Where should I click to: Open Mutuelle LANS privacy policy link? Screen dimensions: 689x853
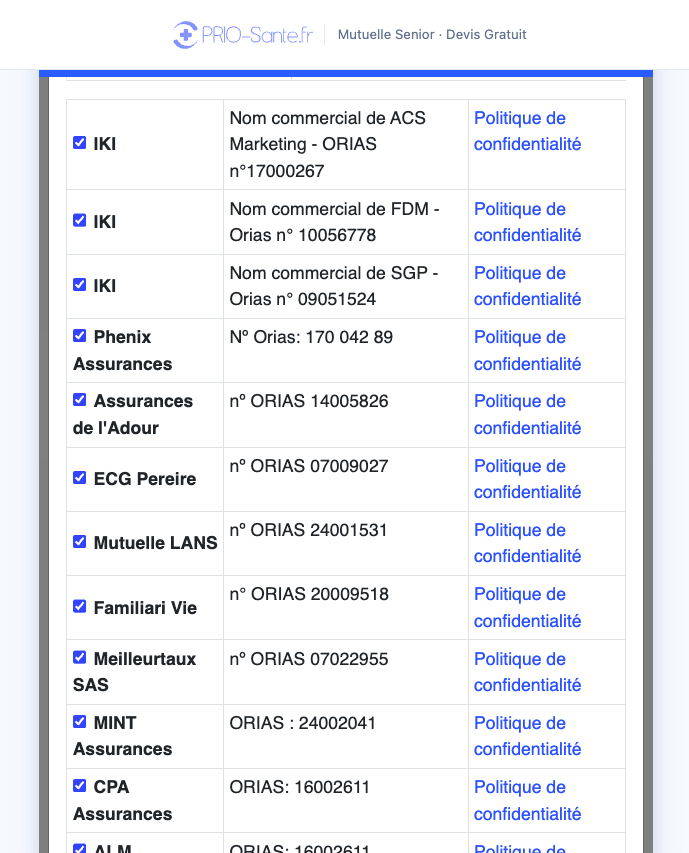(x=527, y=543)
